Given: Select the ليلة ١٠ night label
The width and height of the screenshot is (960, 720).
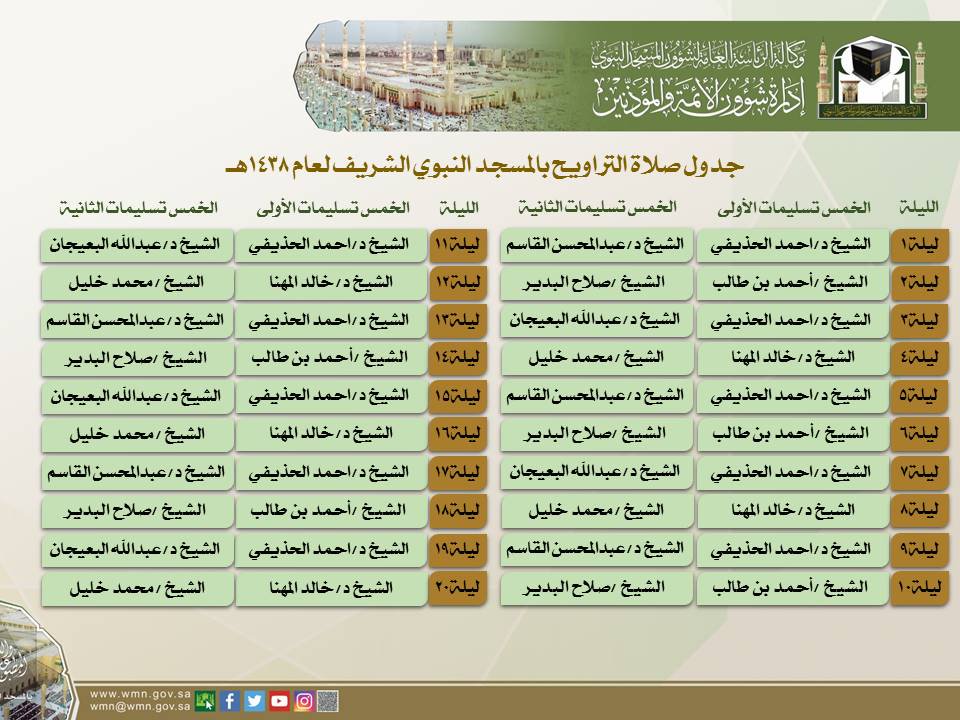Looking at the screenshot, I should 918,588.
